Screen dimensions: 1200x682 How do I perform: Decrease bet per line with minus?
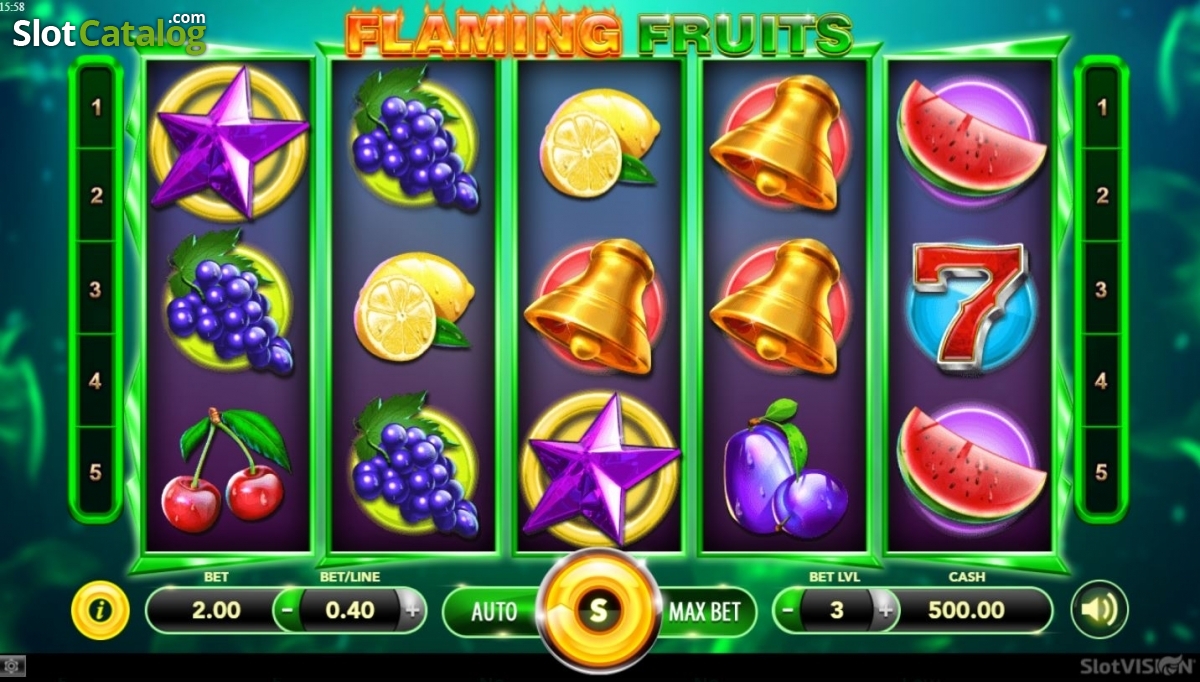tap(288, 610)
